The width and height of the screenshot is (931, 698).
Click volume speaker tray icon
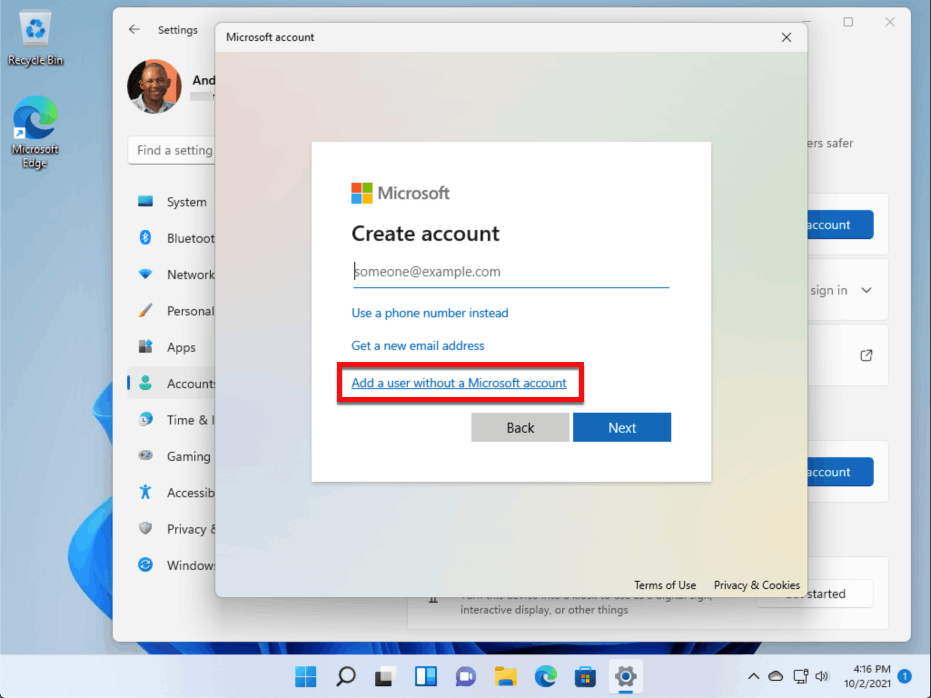point(822,676)
